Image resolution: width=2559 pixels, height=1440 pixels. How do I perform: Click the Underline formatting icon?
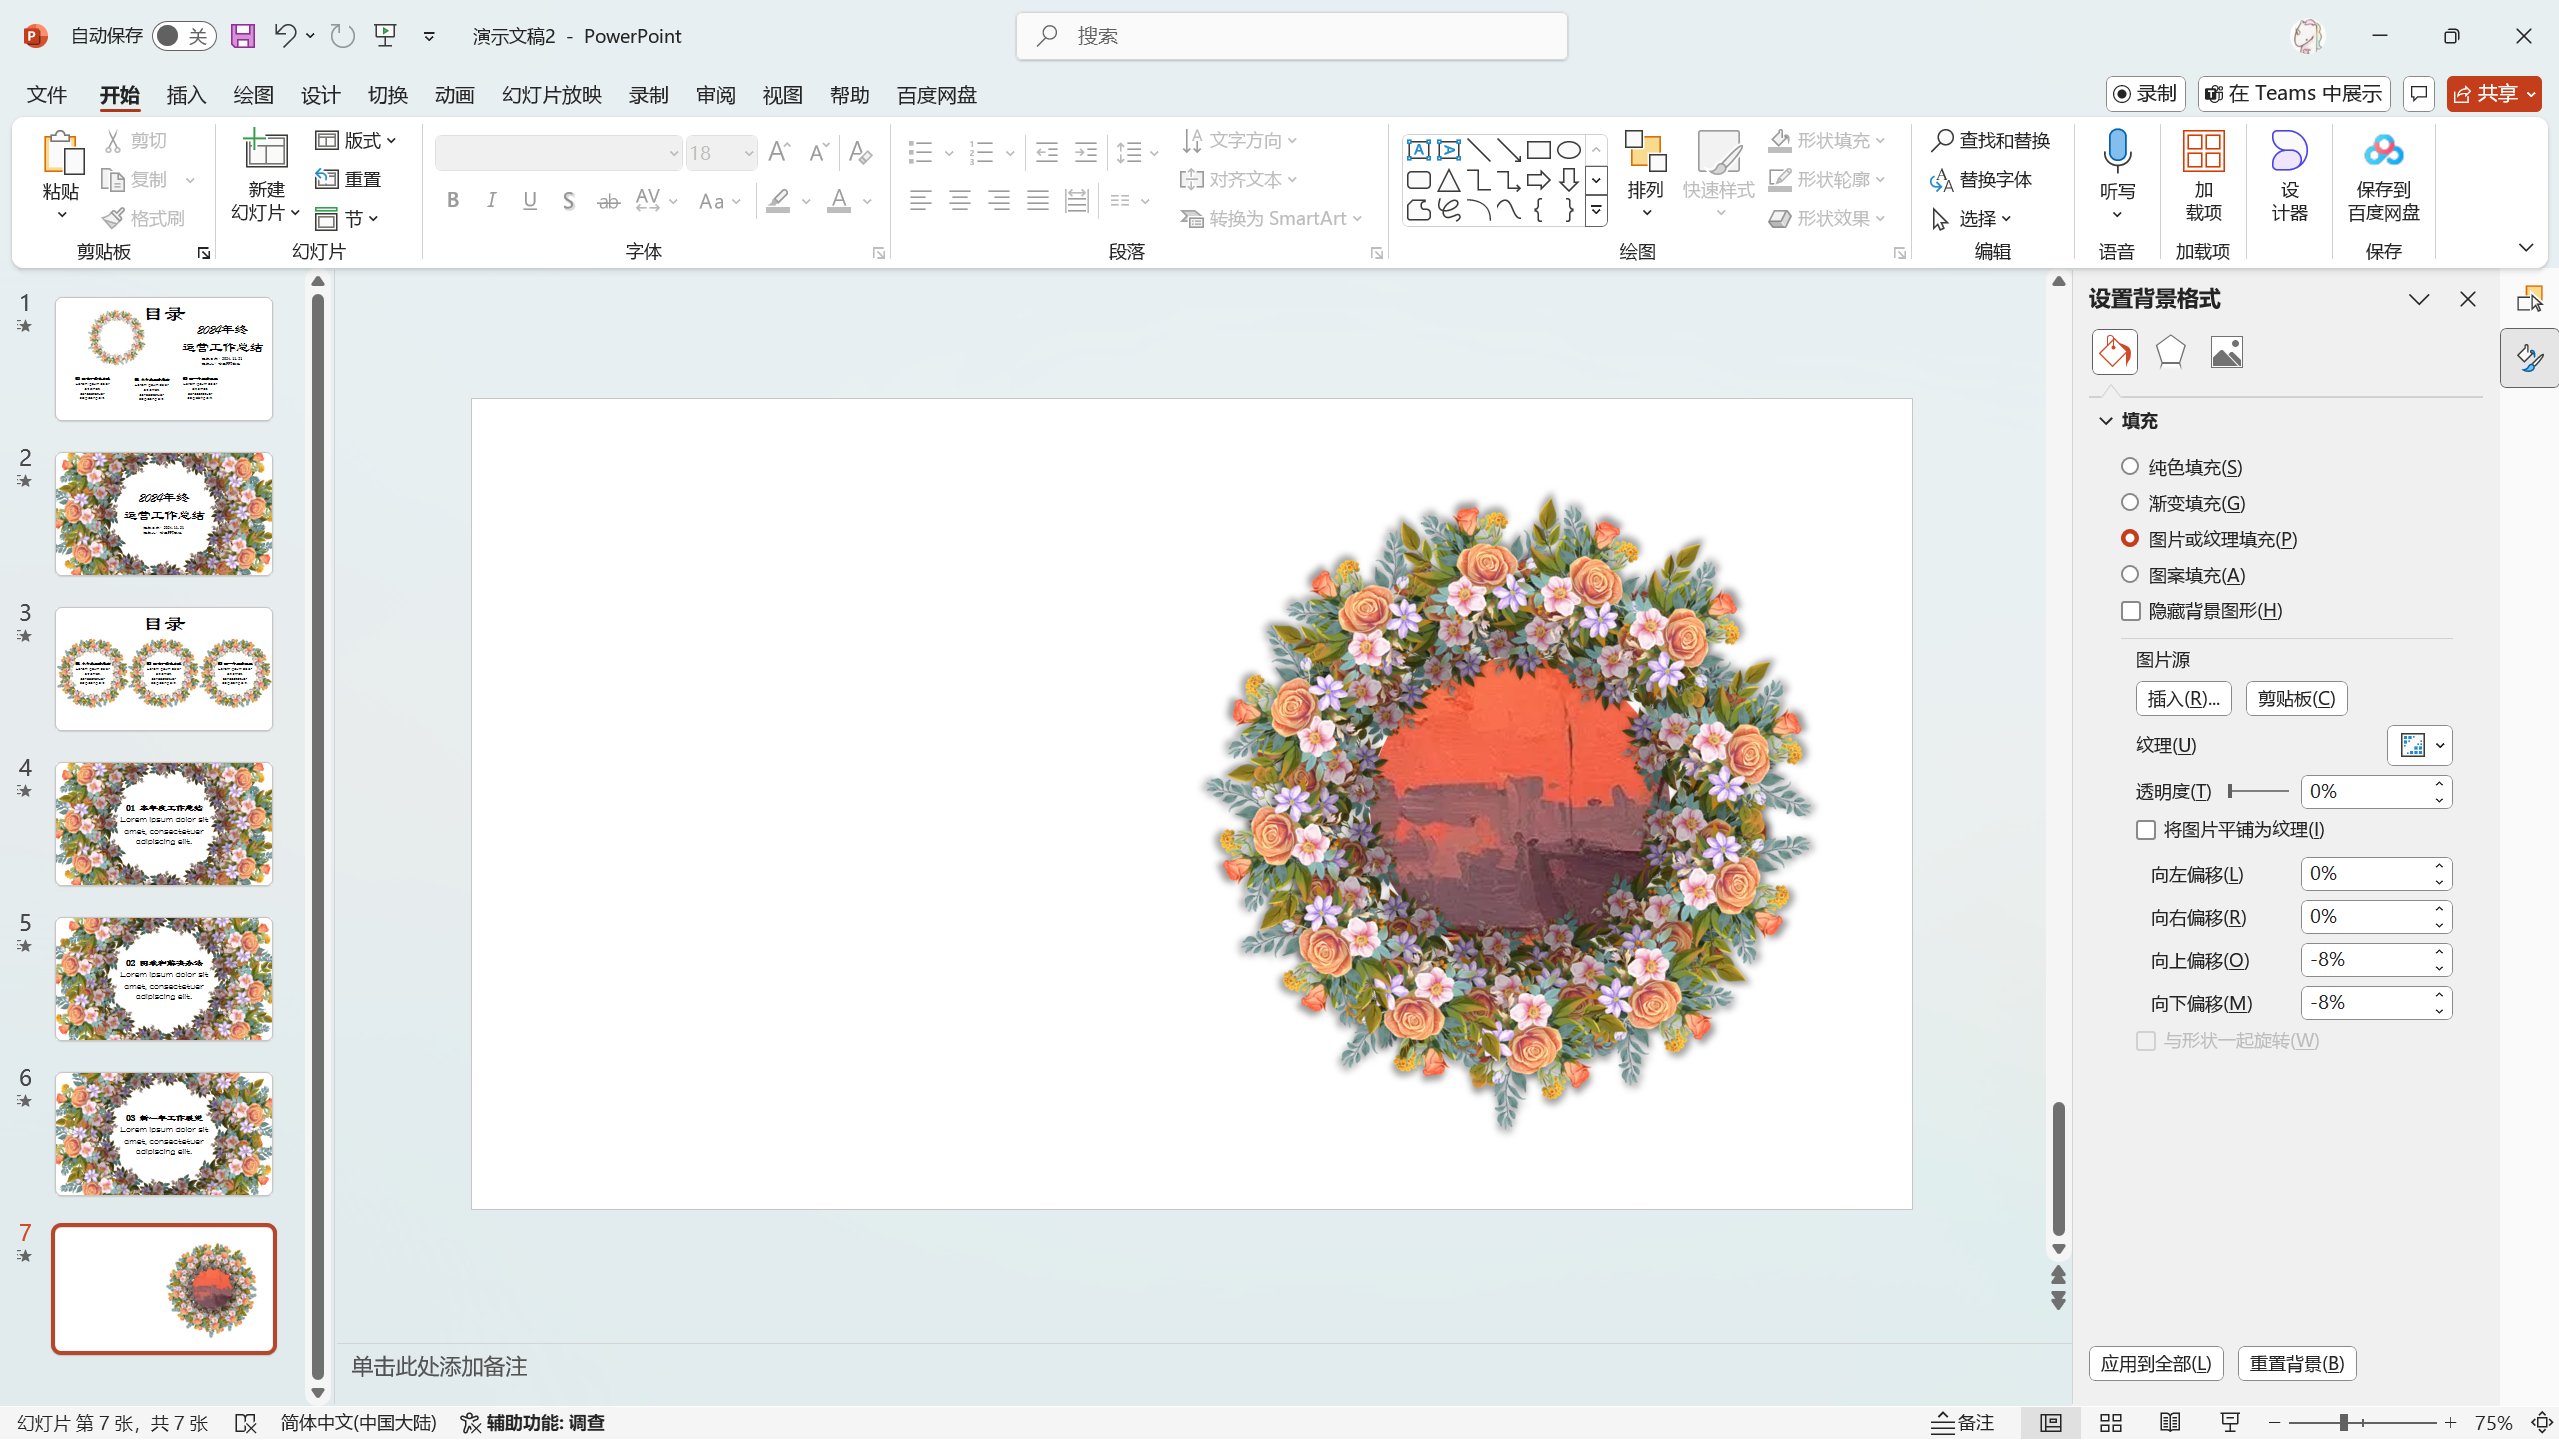530,201
